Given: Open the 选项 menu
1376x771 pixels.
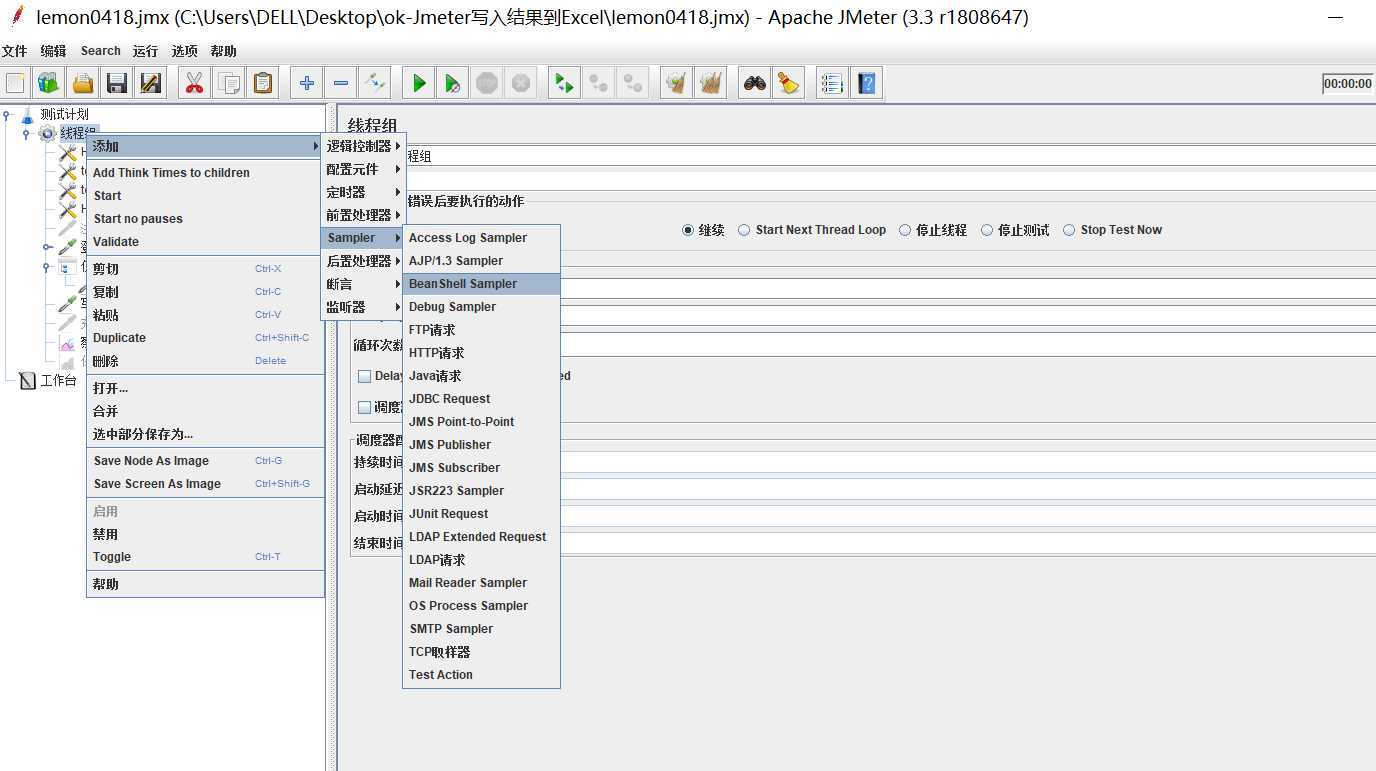Looking at the screenshot, I should [184, 51].
